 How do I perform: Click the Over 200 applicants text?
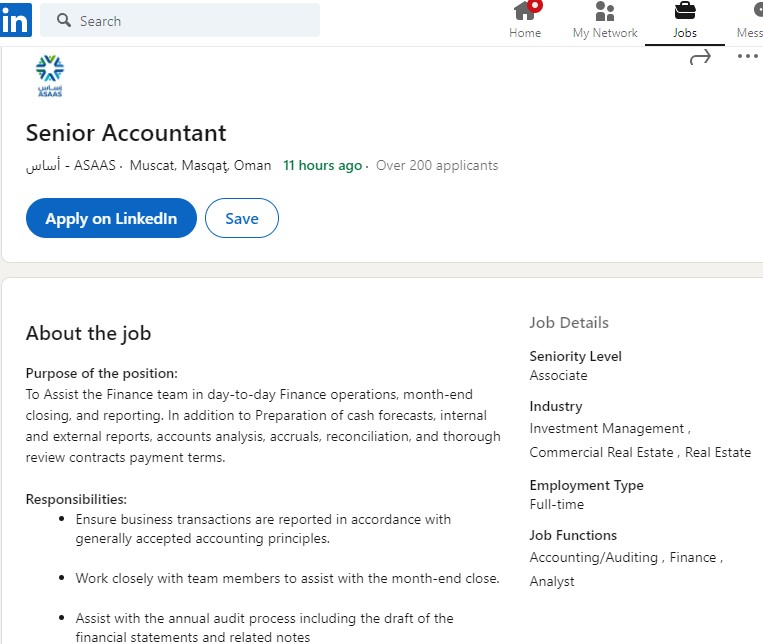point(437,166)
